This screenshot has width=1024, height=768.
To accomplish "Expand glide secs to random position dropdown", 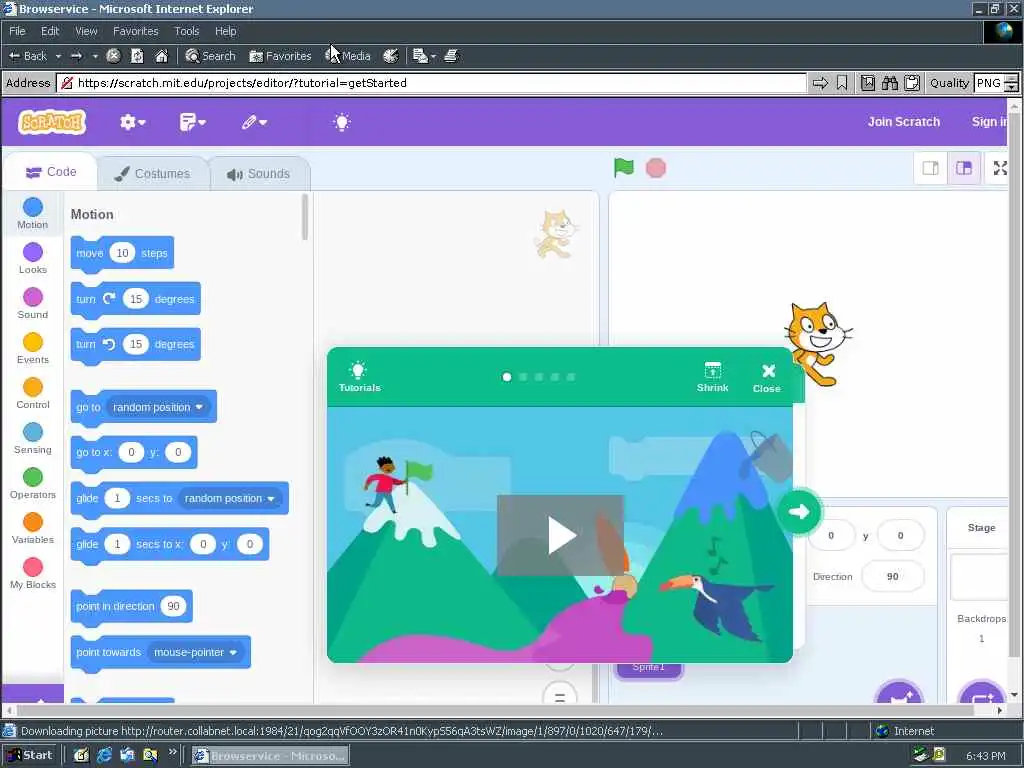I will tap(230, 498).
